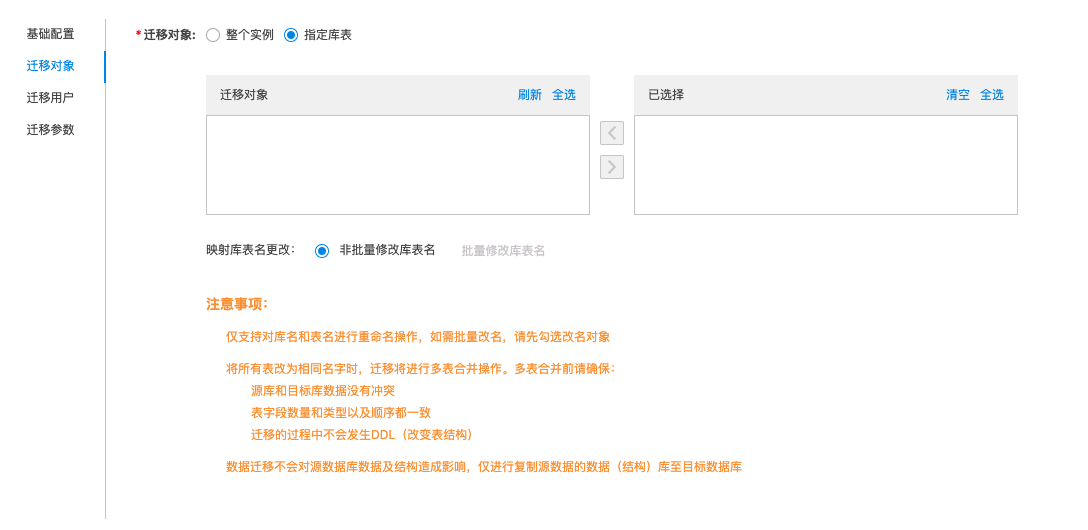Choose the 指定库表 radio option
The height and width of the screenshot is (530, 1088).
(291, 35)
